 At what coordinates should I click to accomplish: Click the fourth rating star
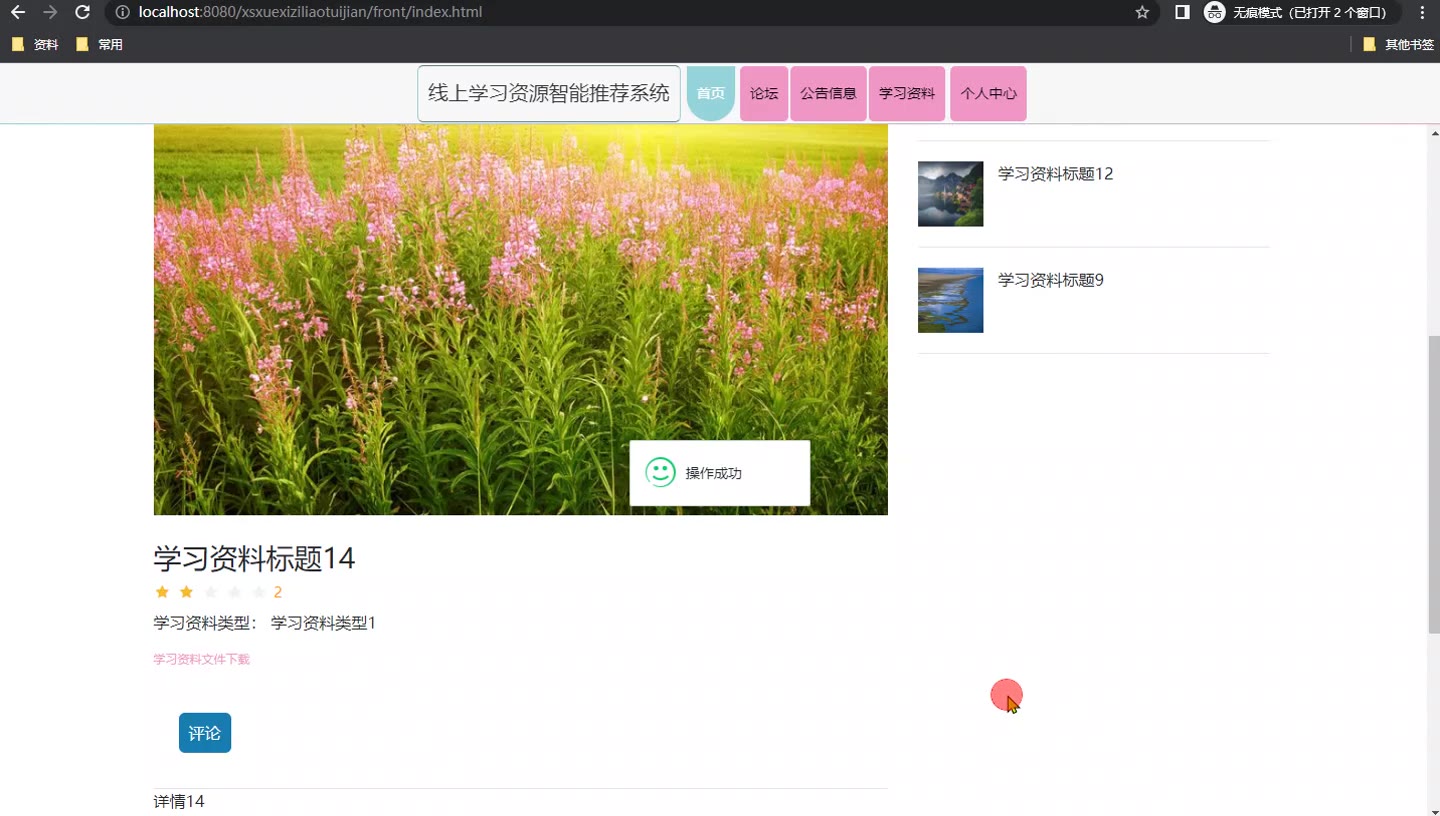234,592
